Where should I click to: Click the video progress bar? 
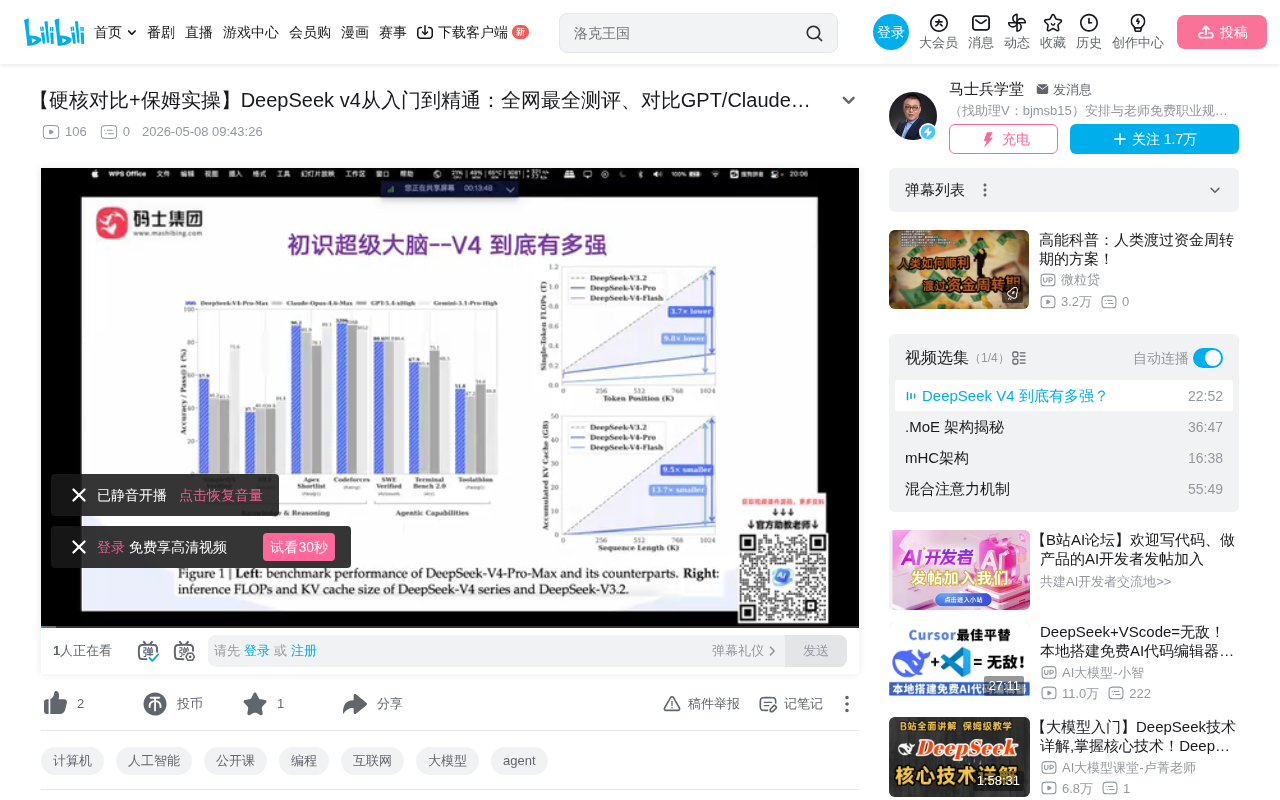click(x=450, y=626)
